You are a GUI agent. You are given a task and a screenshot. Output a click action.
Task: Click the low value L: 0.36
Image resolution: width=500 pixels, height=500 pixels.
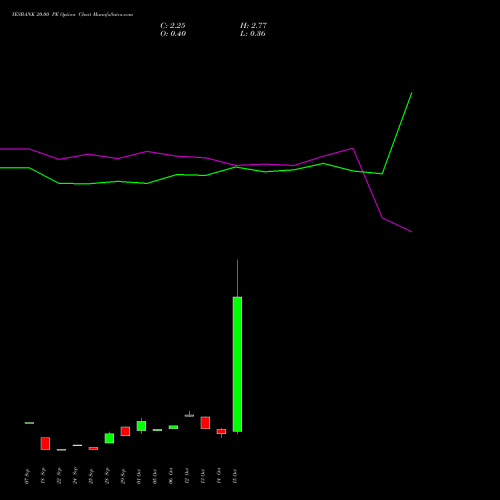coord(253,34)
